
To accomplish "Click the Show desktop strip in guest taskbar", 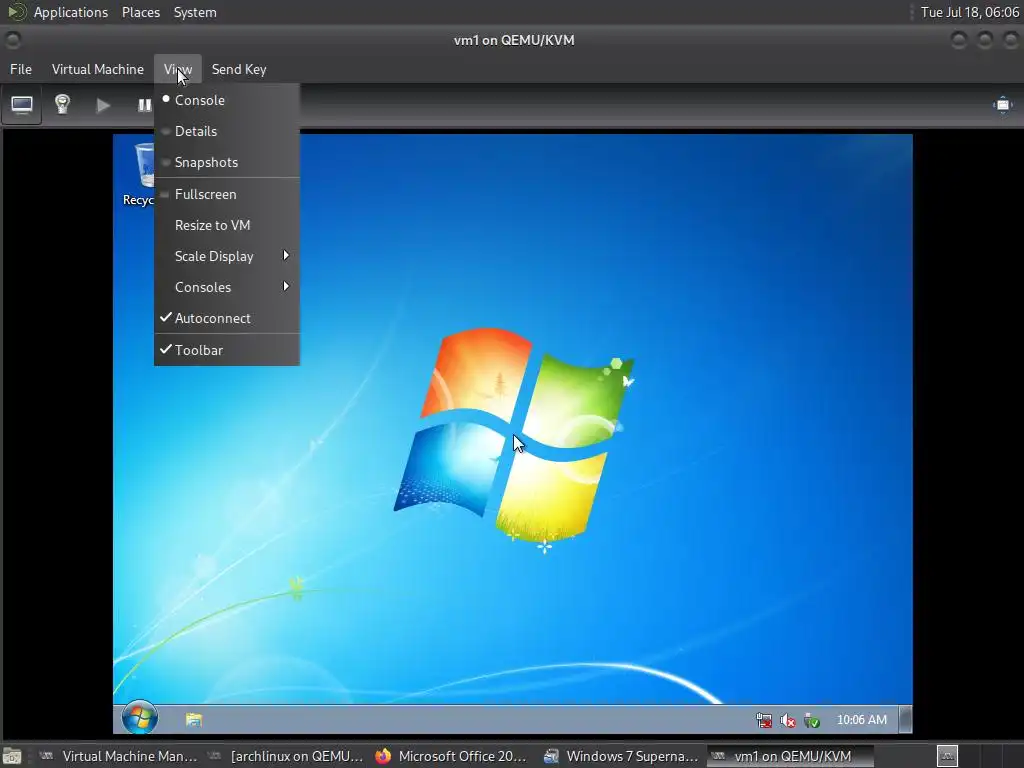I will click(x=905, y=720).
